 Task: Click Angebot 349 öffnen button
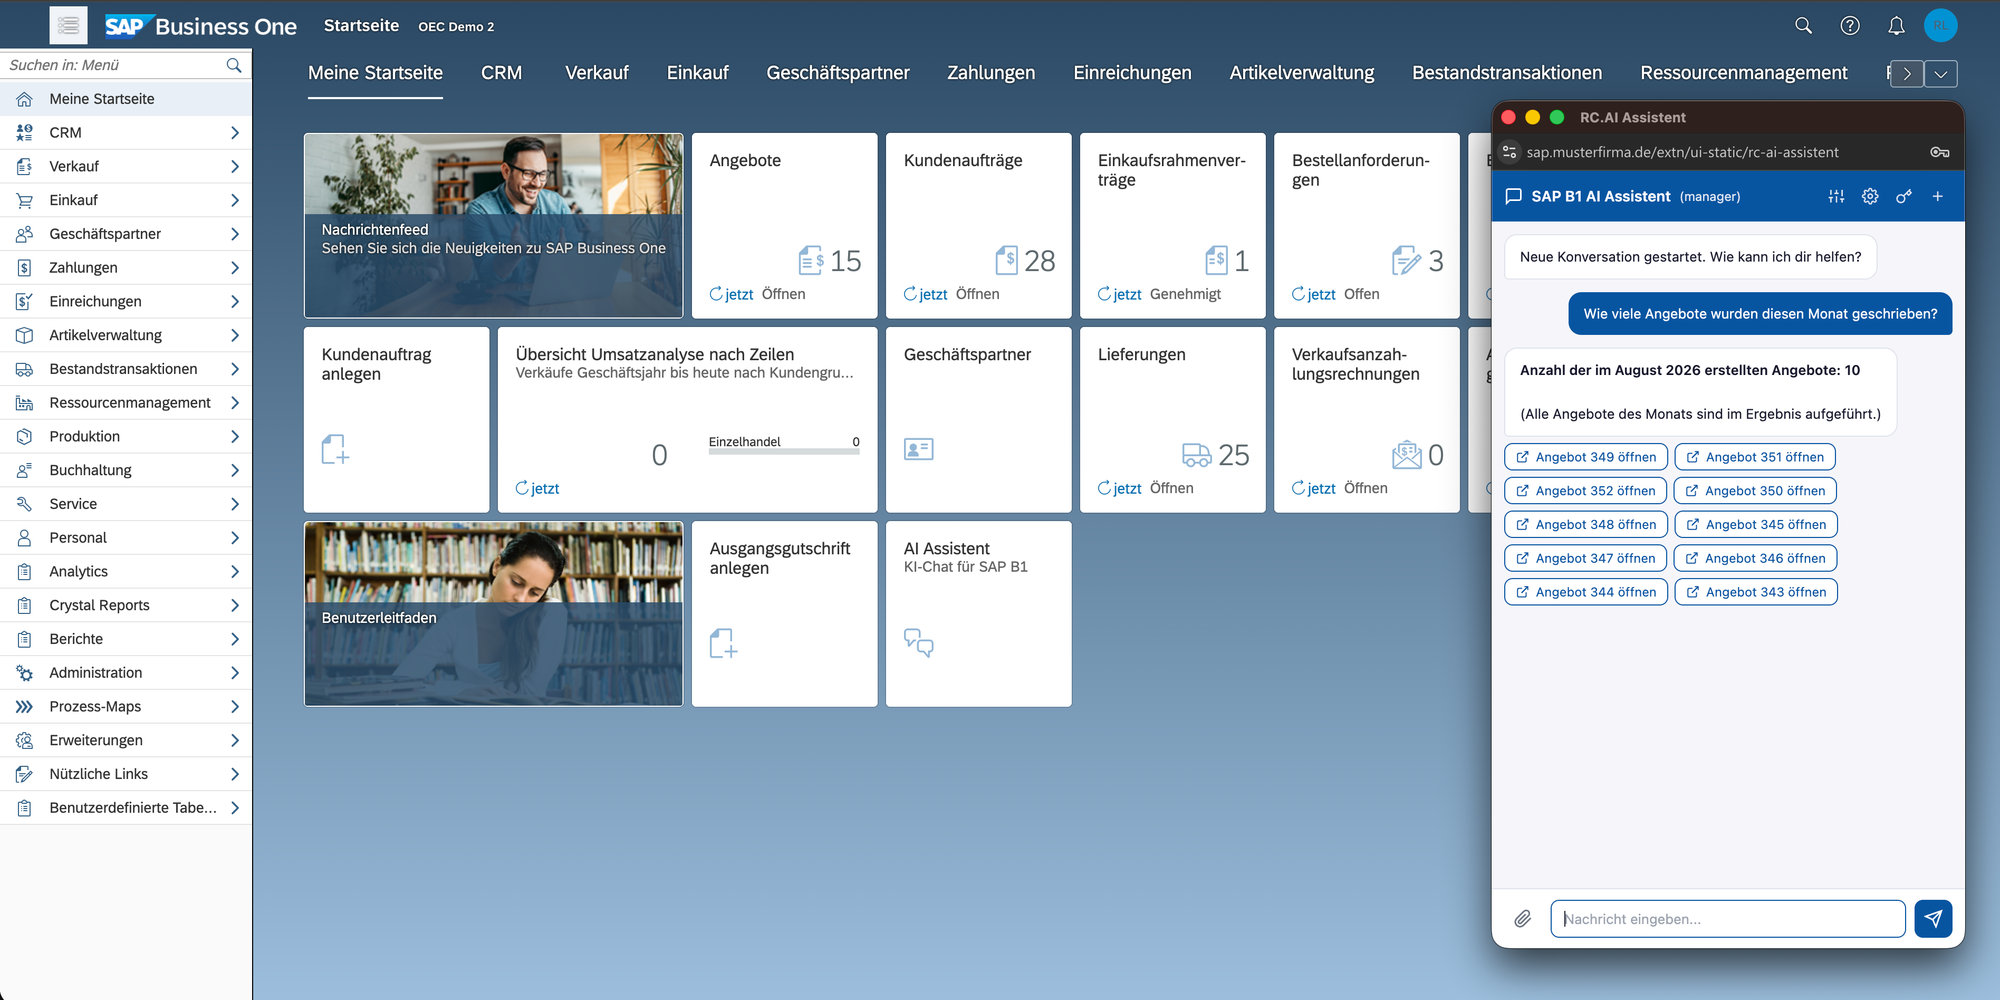(x=1586, y=457)
